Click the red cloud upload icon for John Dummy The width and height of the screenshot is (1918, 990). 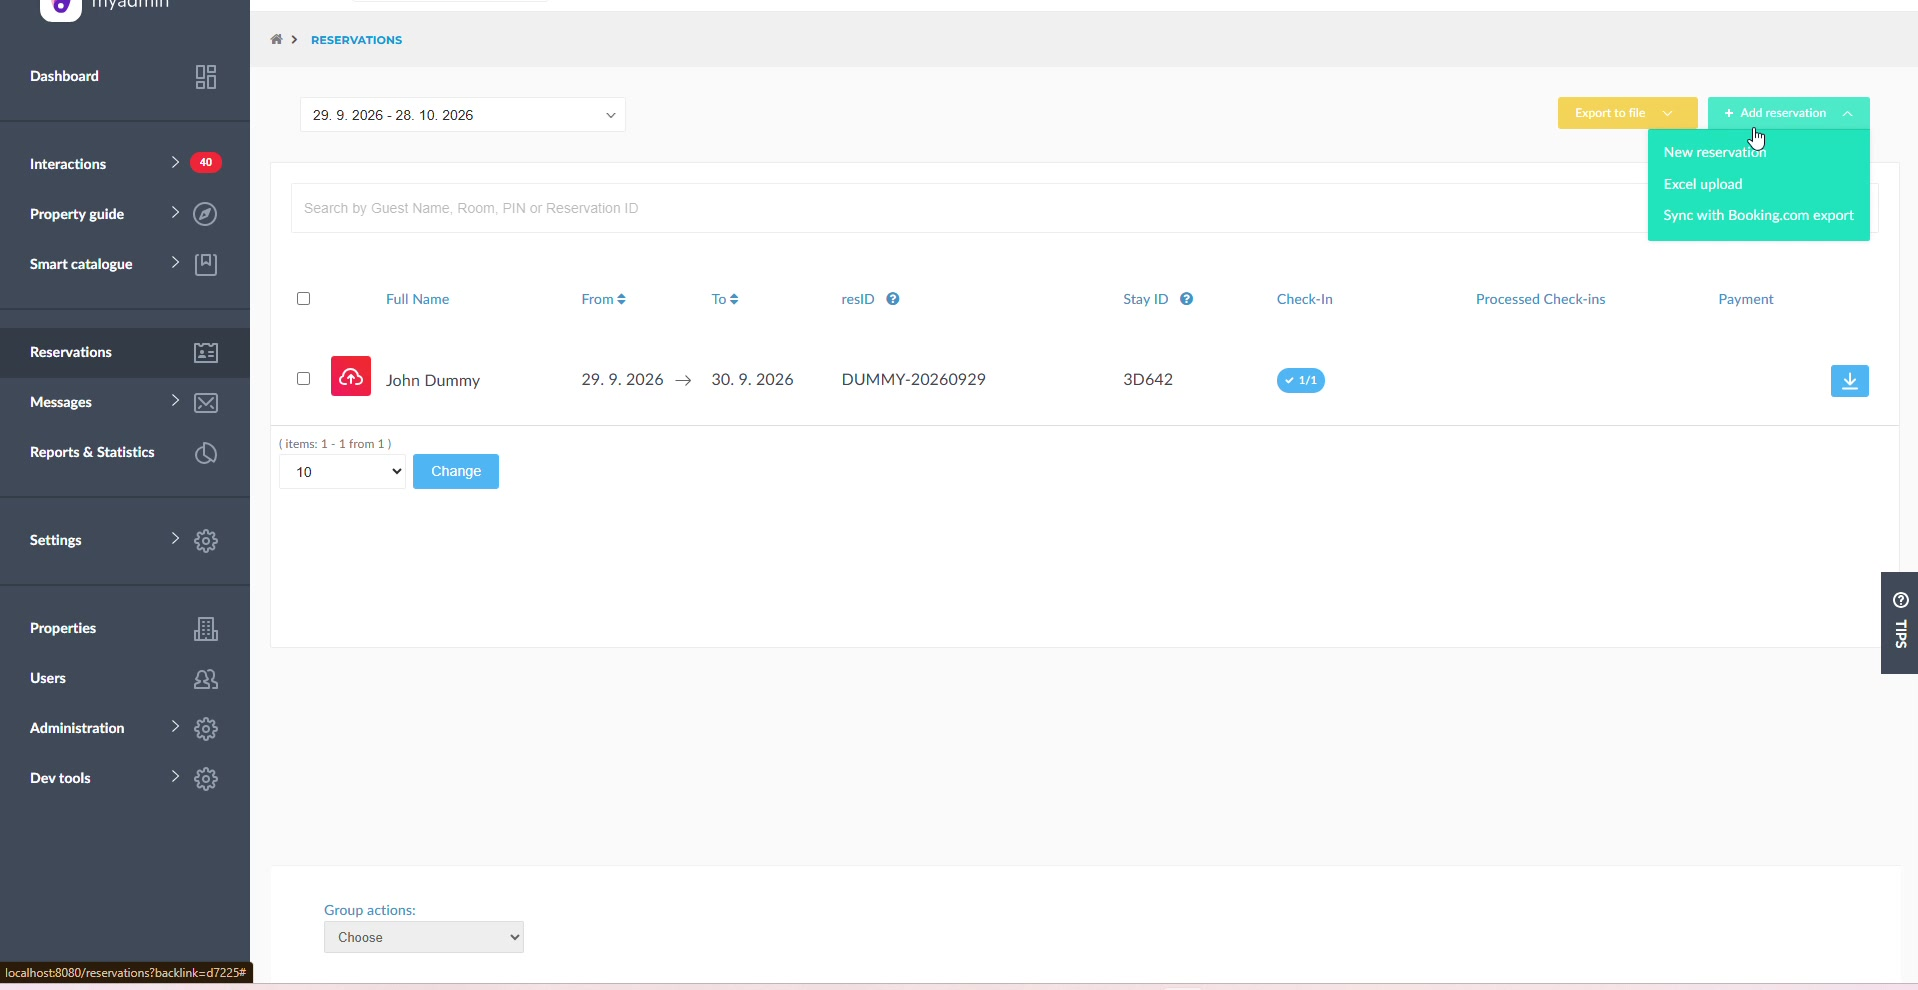point(351,376)
